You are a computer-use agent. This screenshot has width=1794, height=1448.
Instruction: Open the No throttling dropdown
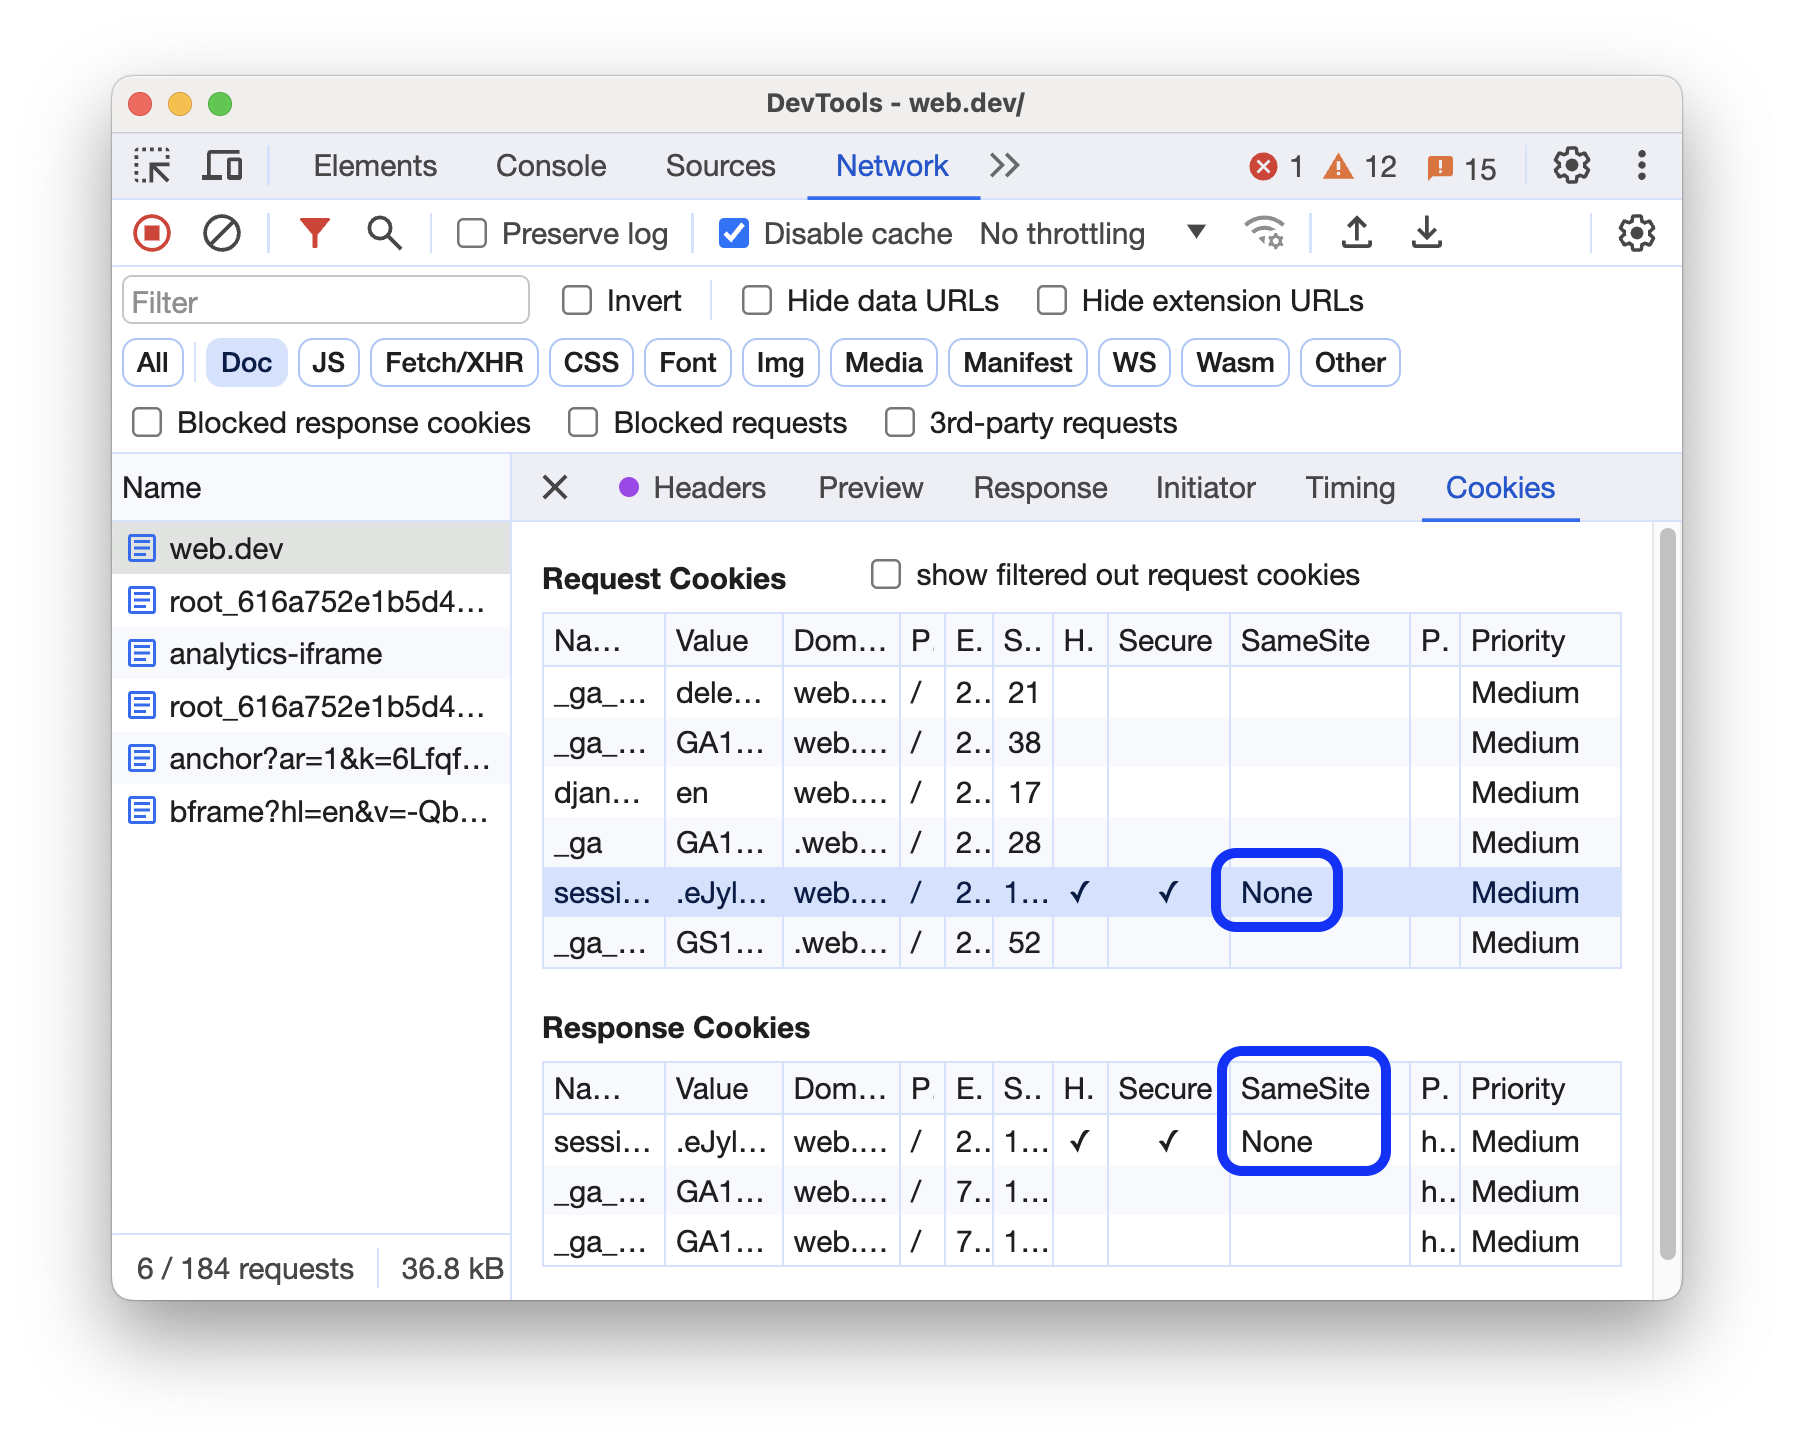pyautogui.click(x=1090, y=233)
